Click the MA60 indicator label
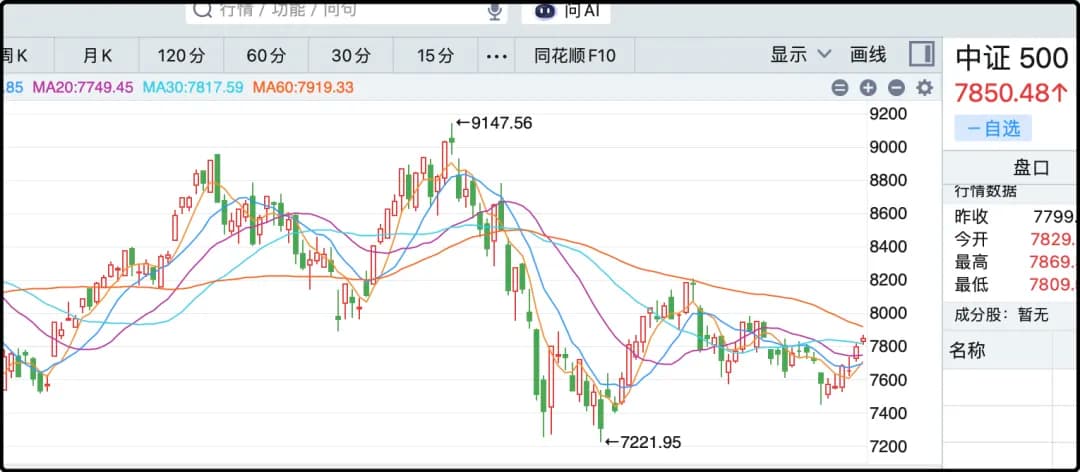 click(303, 88)
